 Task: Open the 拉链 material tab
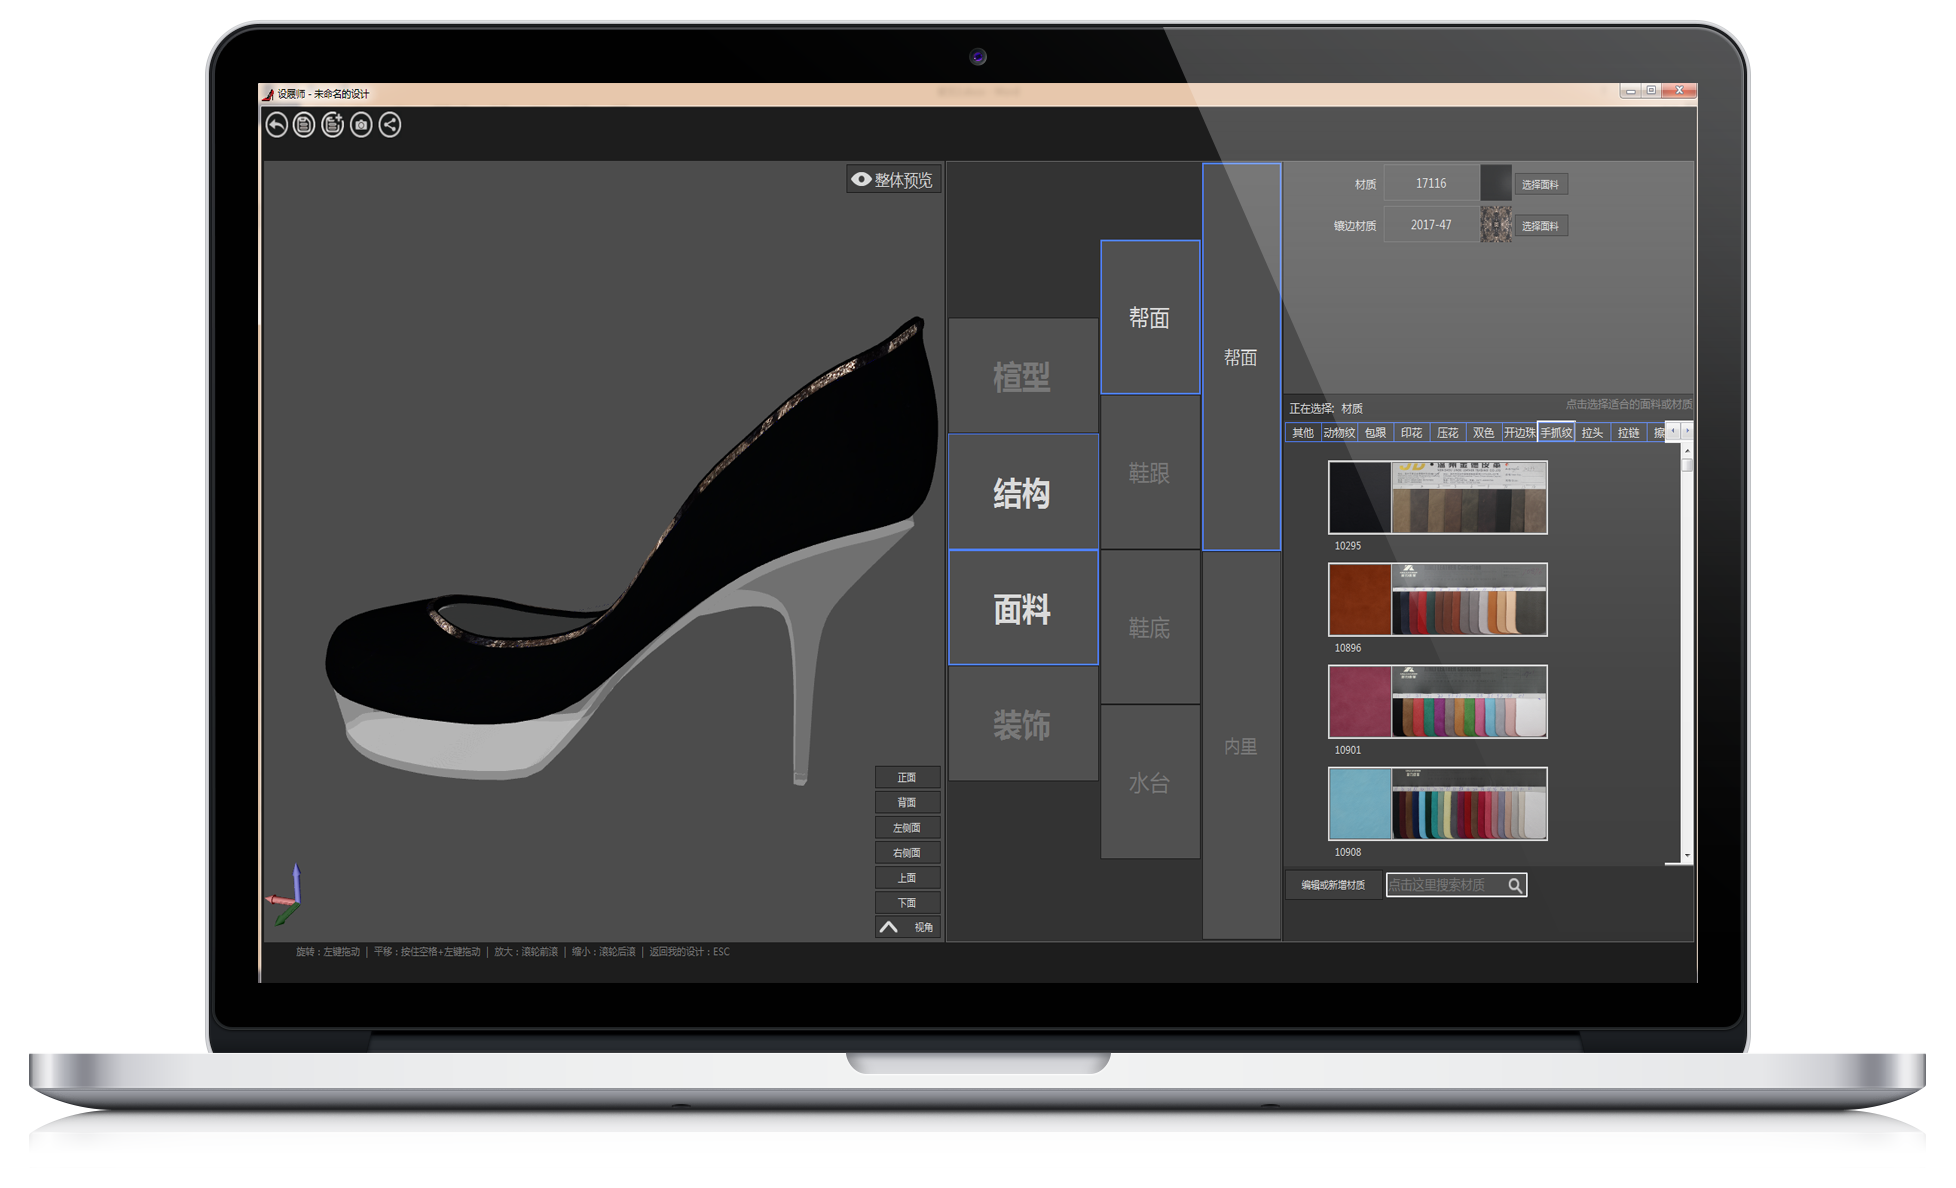(x=1628, y=433)
